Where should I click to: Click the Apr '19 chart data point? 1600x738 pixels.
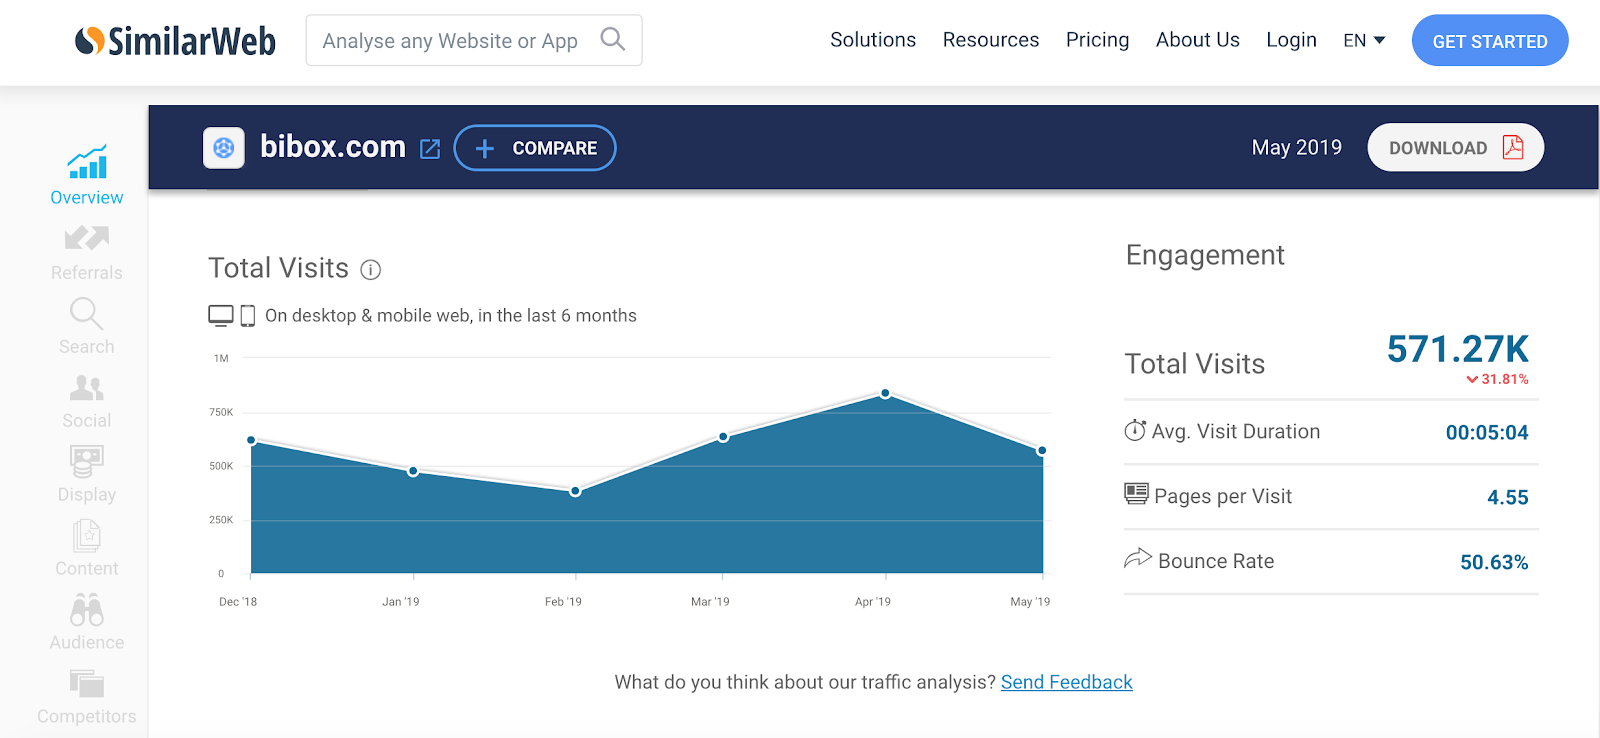coord(885,394)
